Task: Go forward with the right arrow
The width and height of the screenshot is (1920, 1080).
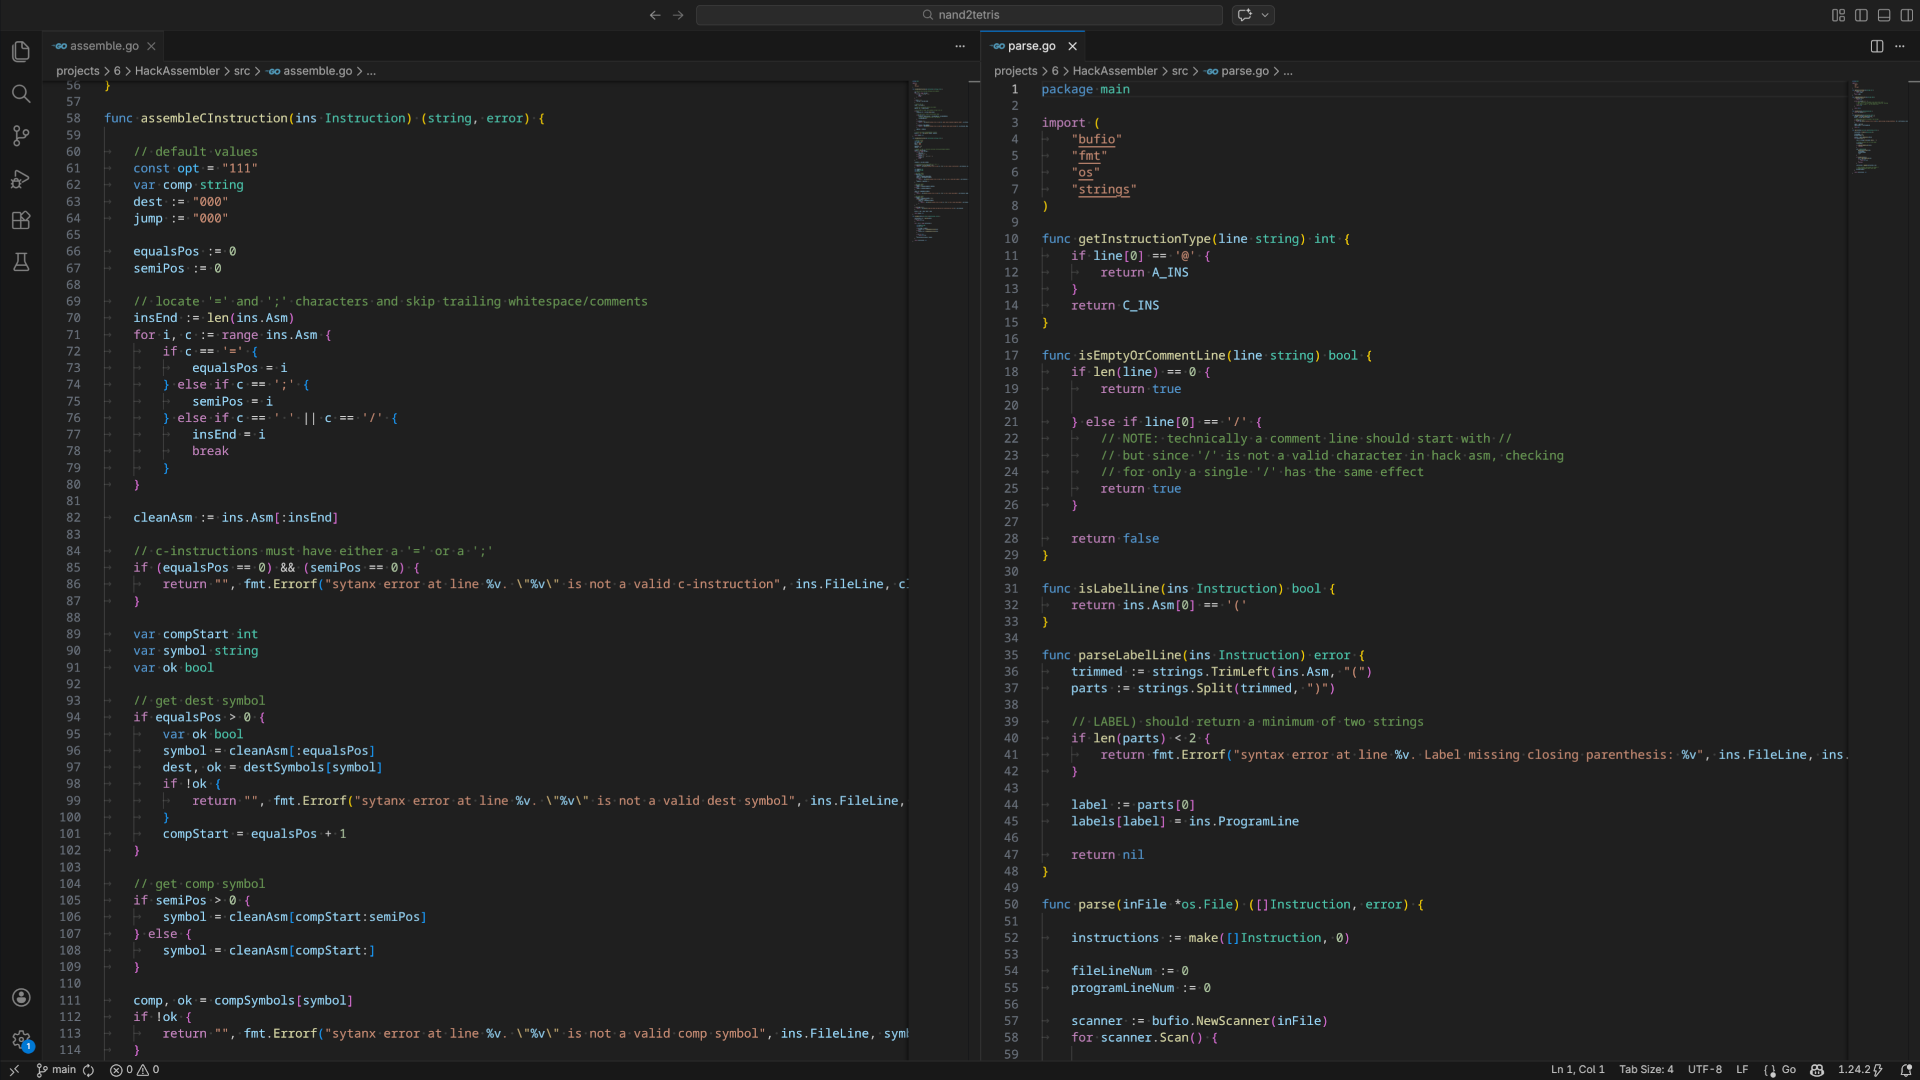Action: (678, 15)
